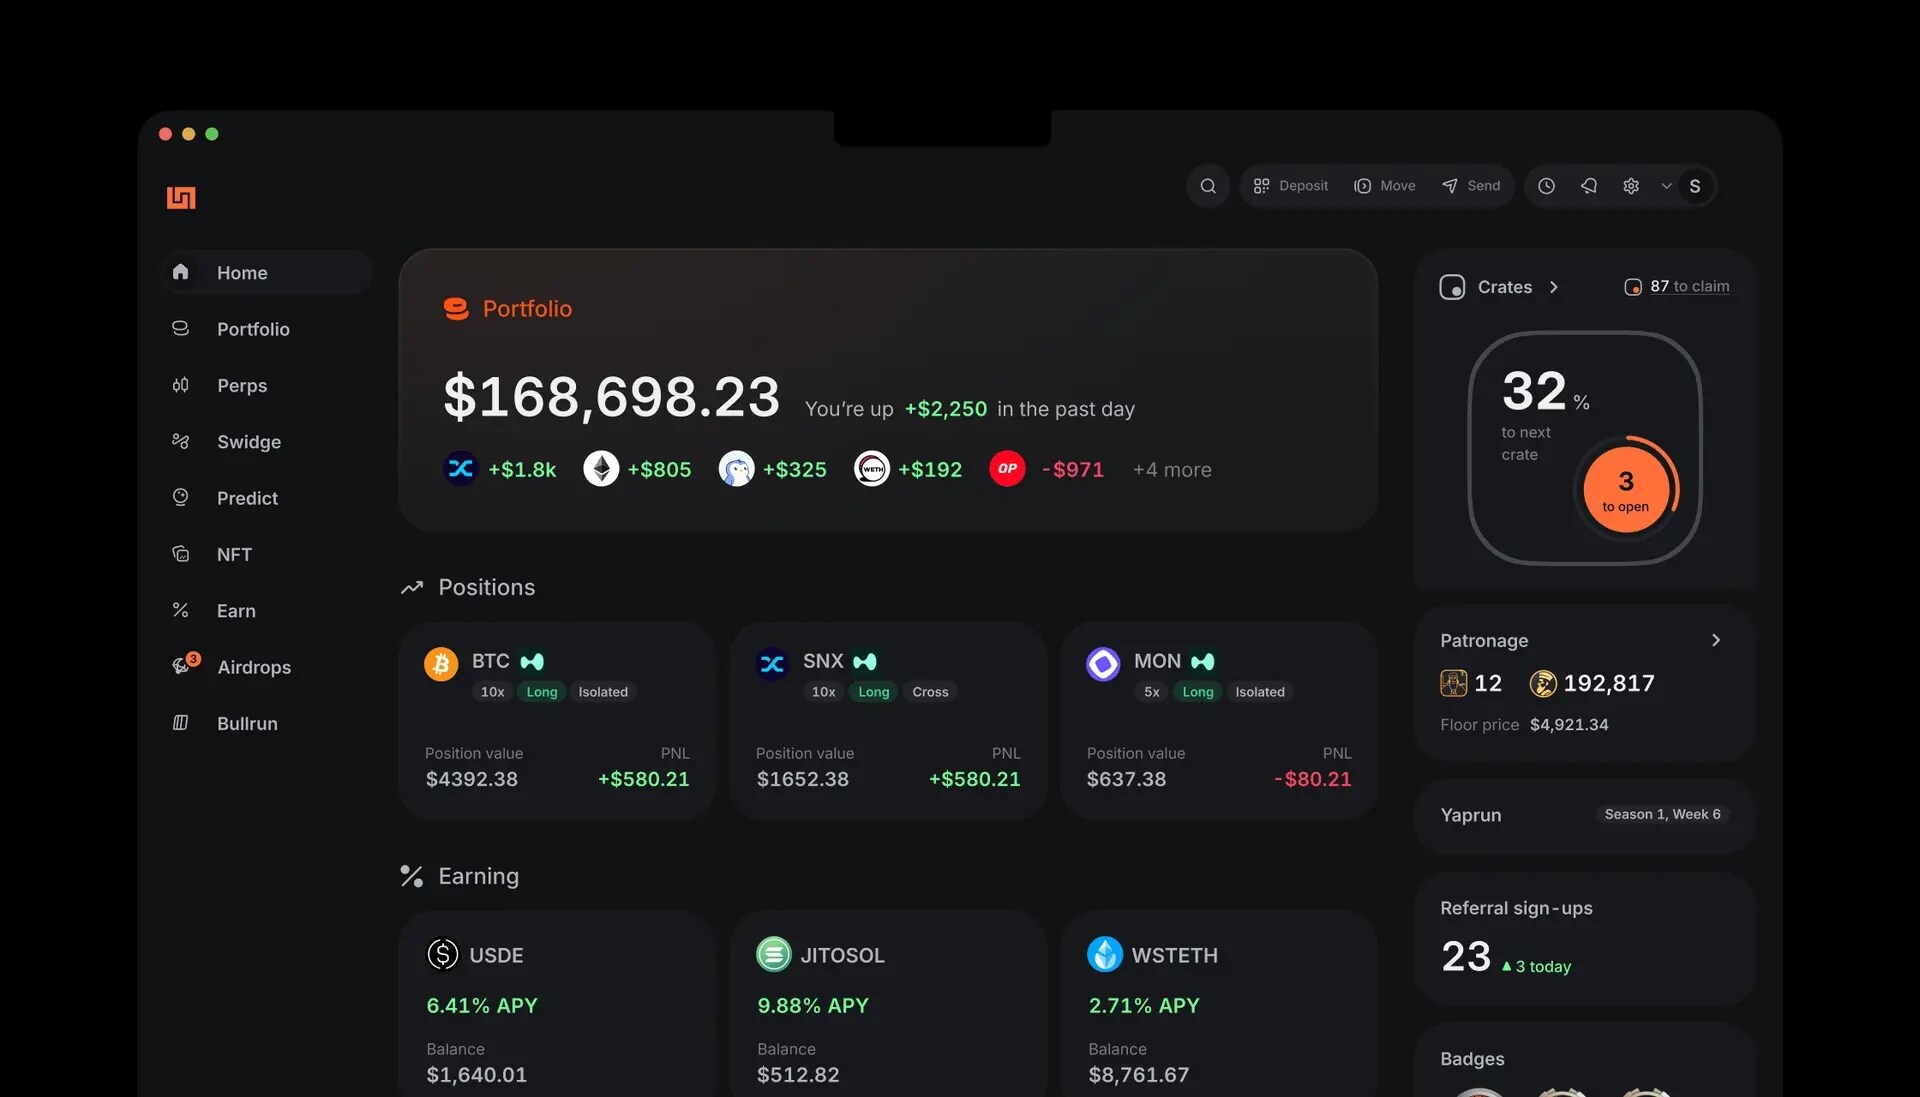Click the Ethereum token icon in Portfolio
The width and height of the screenshot is (1920, 1097).
point(601,468)
